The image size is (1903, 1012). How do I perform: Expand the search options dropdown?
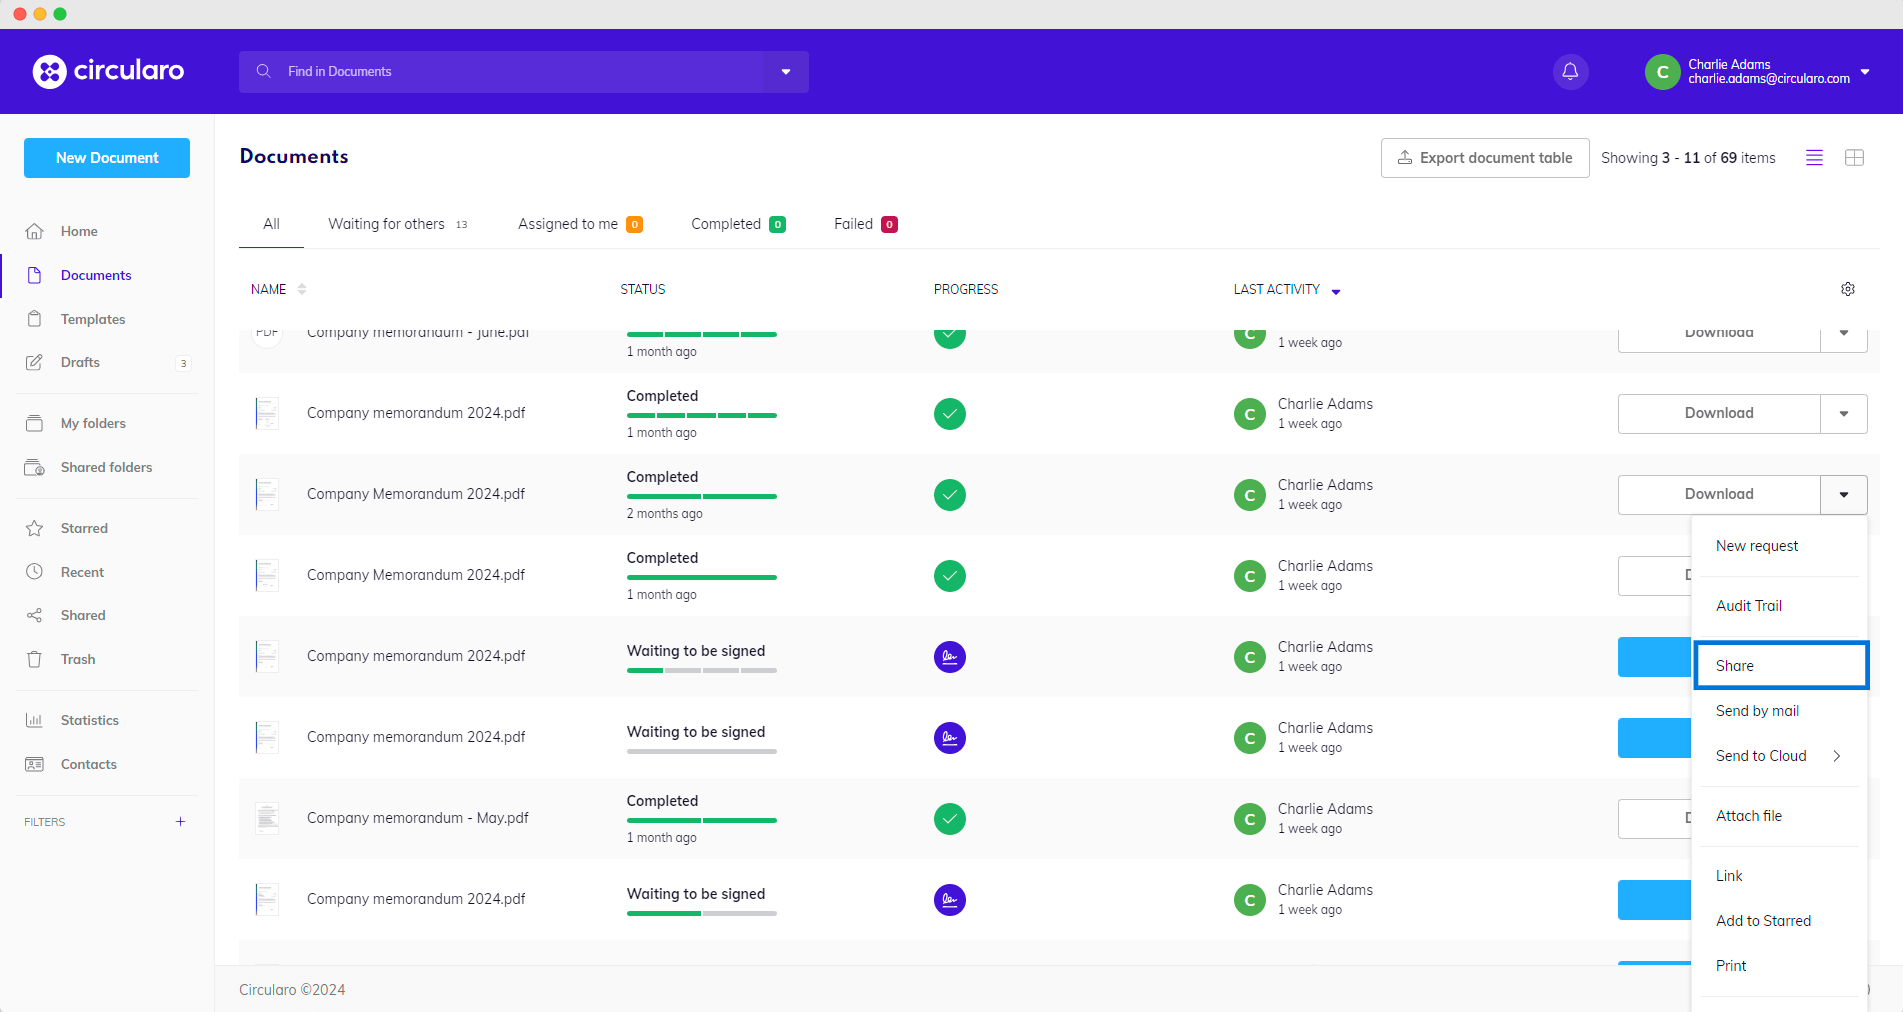coord(785,72)
